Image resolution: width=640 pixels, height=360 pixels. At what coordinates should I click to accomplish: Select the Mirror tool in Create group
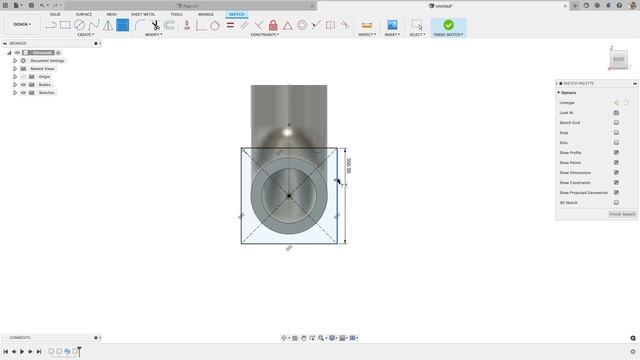coord(108,25)
